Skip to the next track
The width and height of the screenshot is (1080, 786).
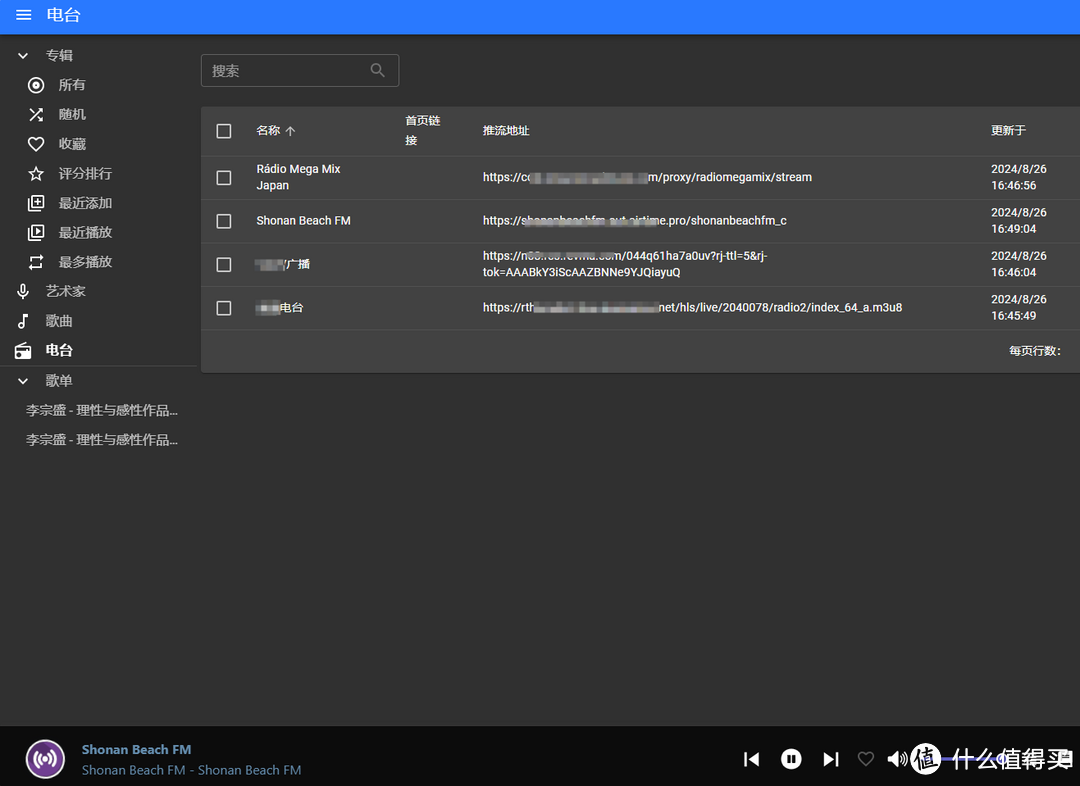(830, 759)
